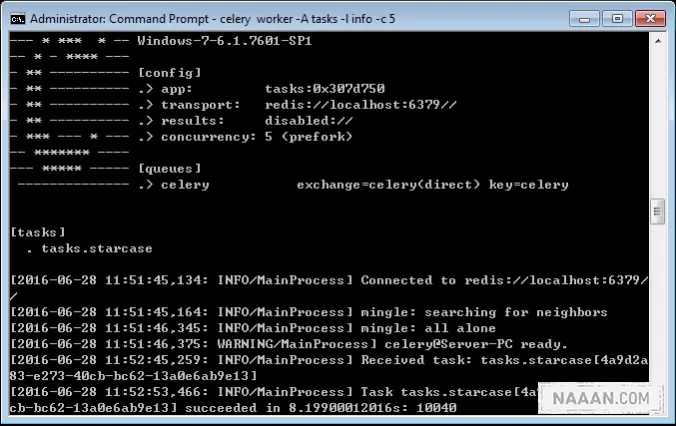Image resolution: width=676 pixels, height=426 pixels.
Task: Click the scrollbar up arrow
Action: [658, 41]
